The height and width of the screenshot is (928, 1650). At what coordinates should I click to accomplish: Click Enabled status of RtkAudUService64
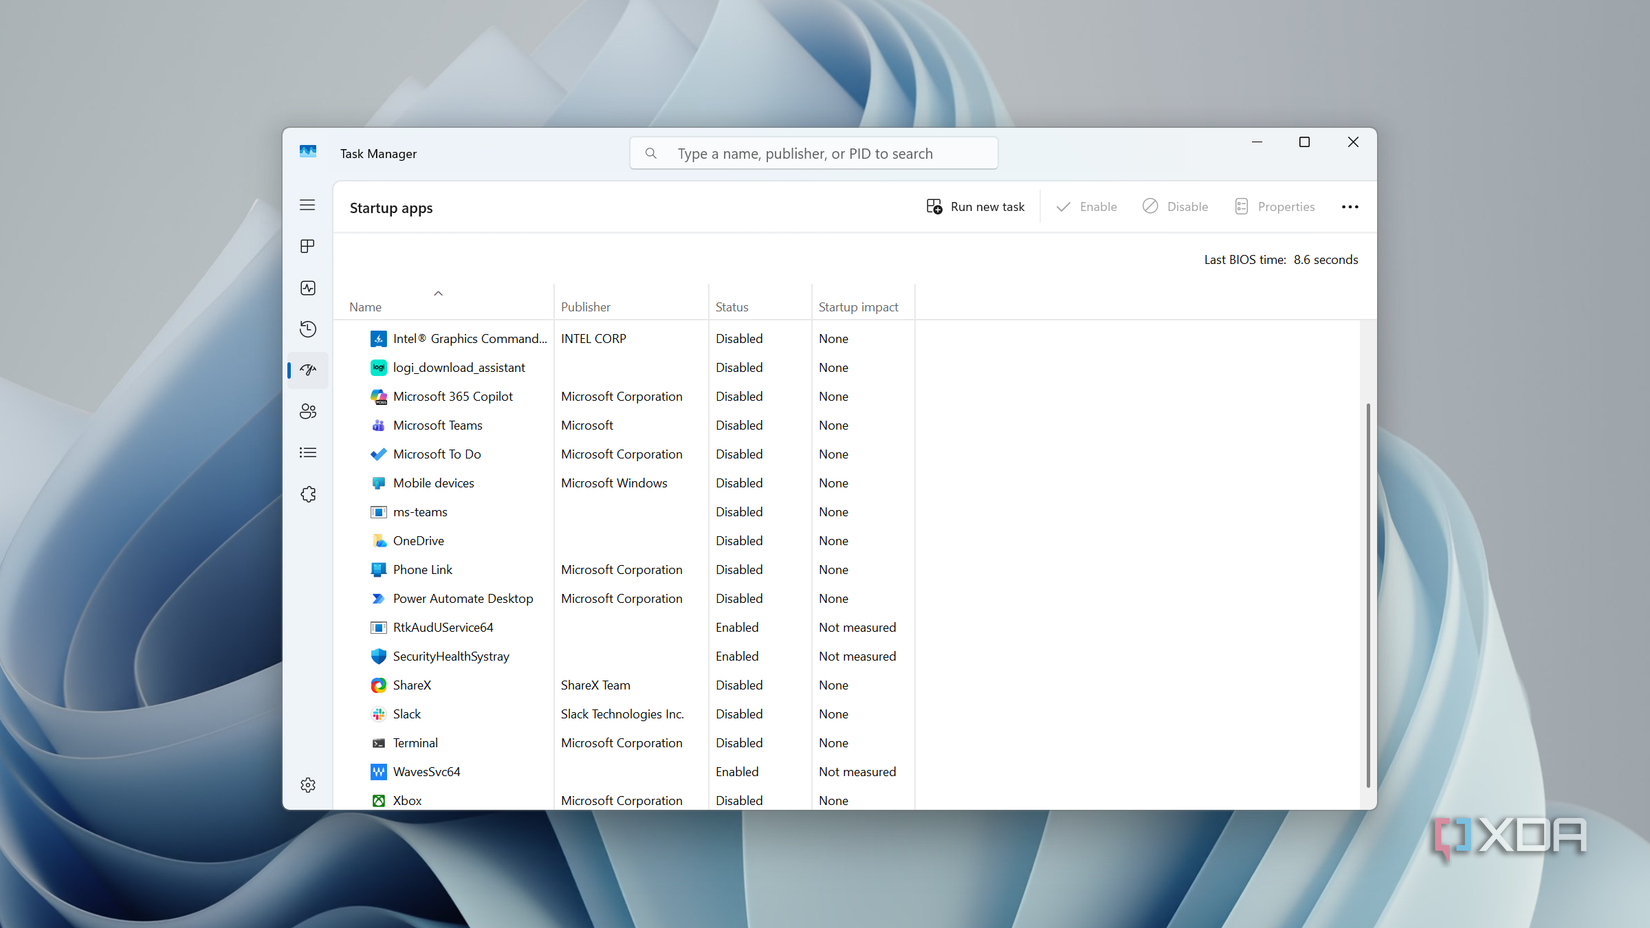tap(737, 628)
